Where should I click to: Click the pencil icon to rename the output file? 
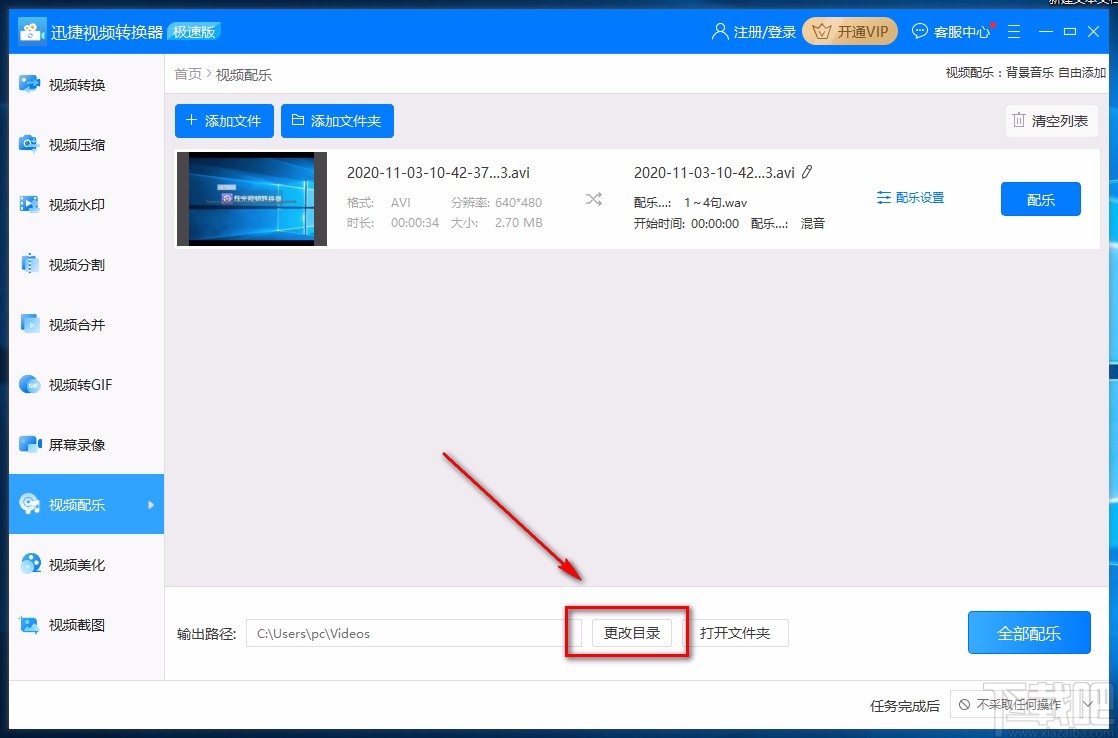tap(808, 172)
